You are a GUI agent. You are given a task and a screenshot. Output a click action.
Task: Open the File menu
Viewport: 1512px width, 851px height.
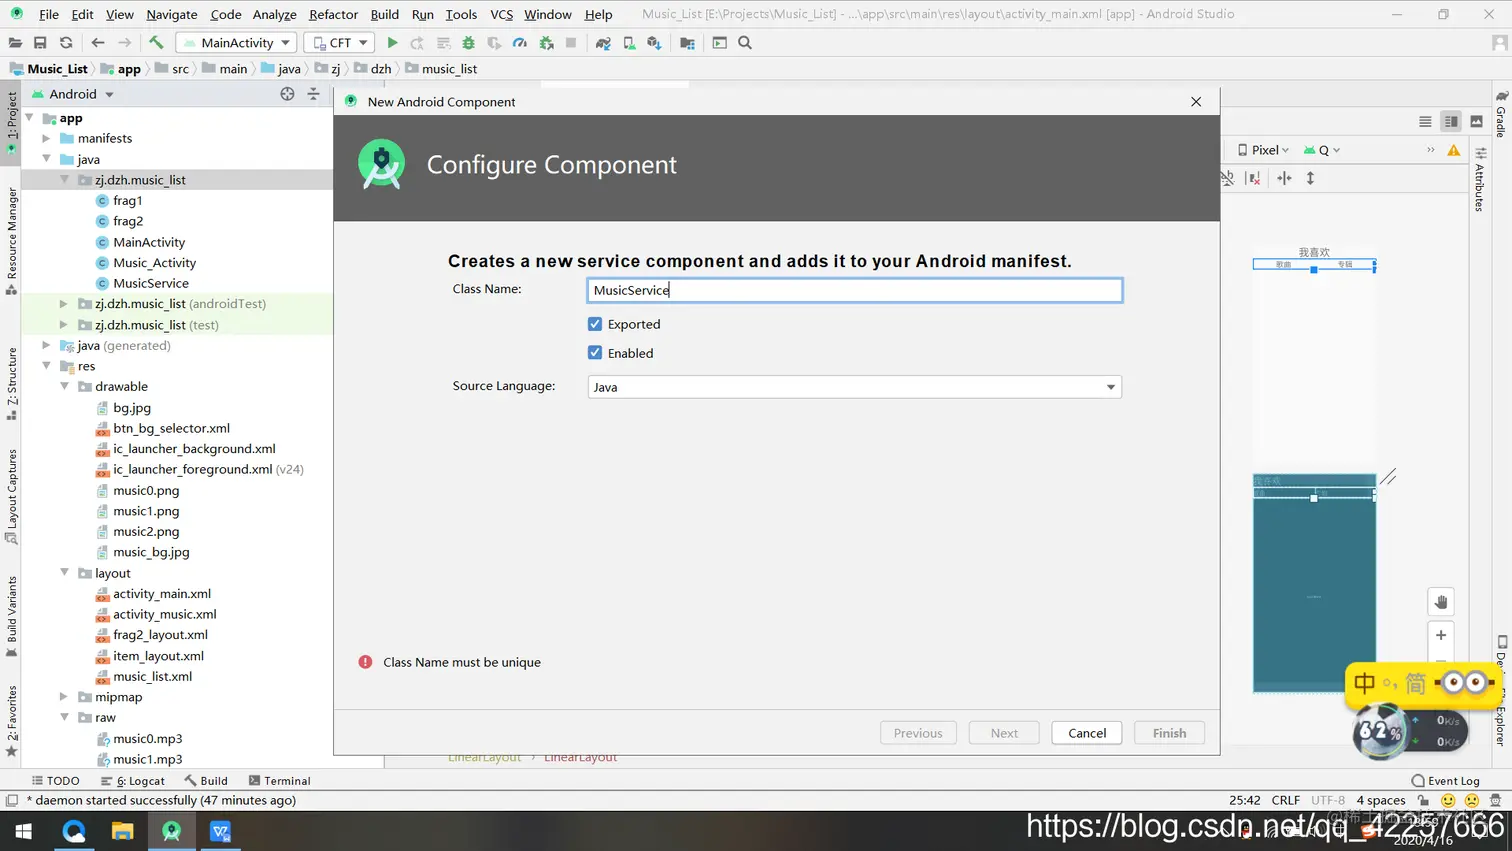pyautogui.click(x=48, y=14)
